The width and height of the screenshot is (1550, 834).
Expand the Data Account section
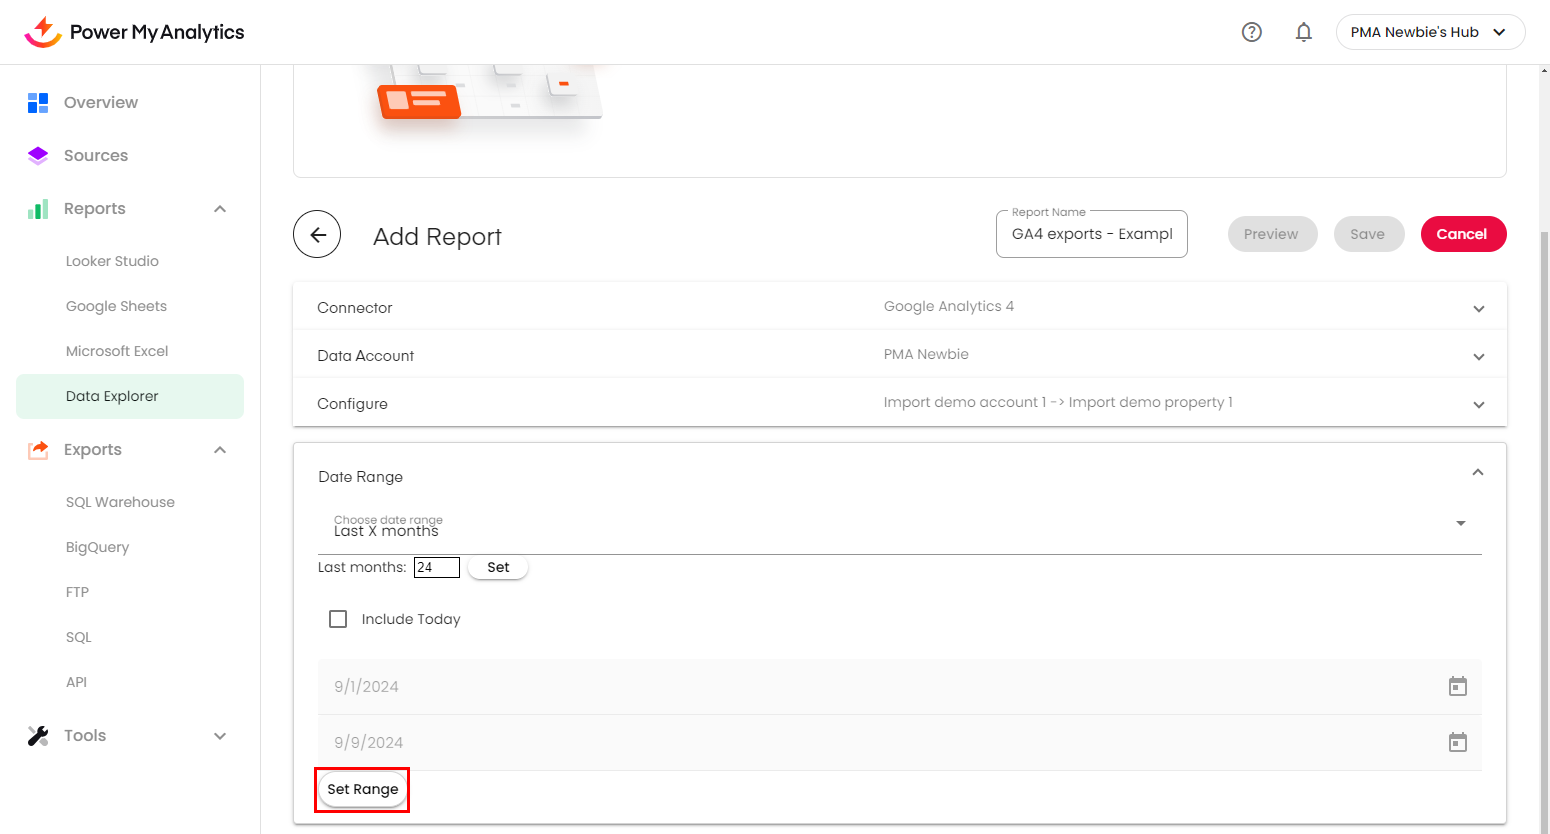[1478, 356]
